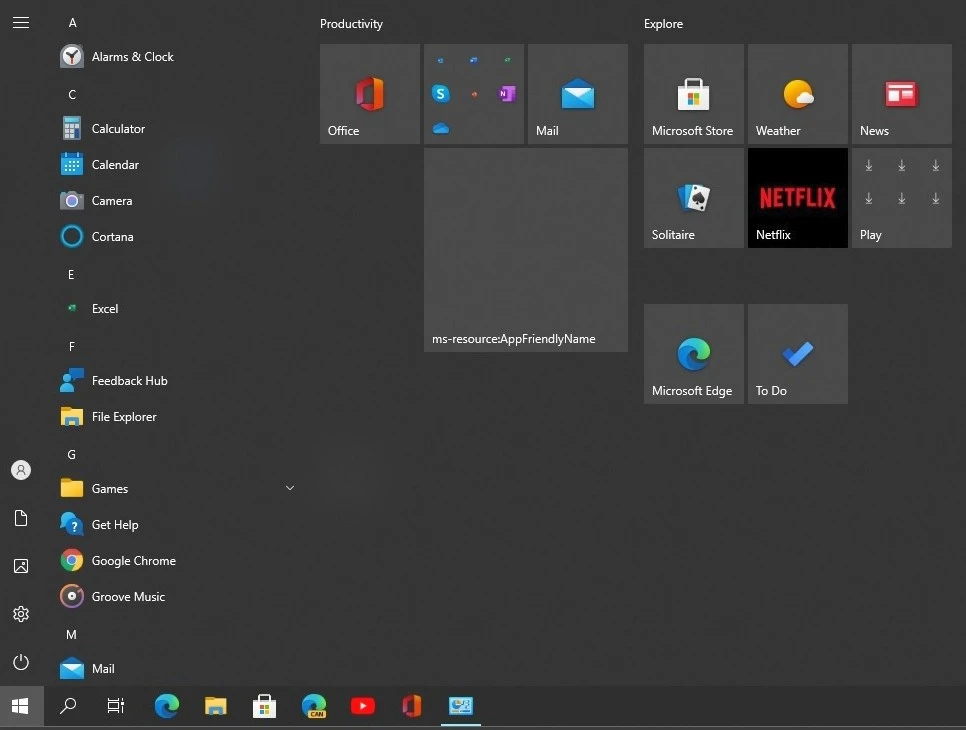Open the Feedback Hub

pyautogui.click(x=127, y=380)
